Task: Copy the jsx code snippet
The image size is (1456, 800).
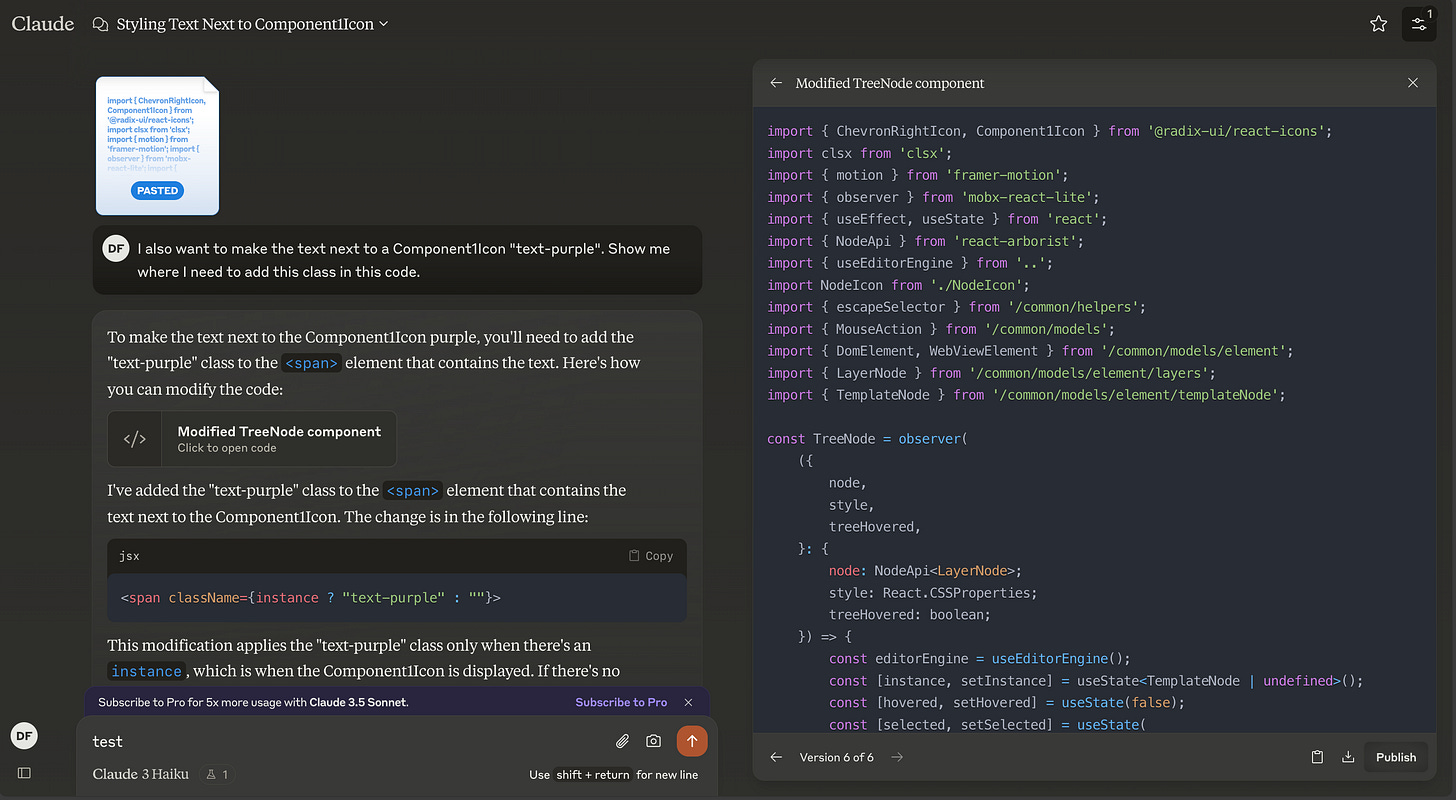Action: point(651,556)
